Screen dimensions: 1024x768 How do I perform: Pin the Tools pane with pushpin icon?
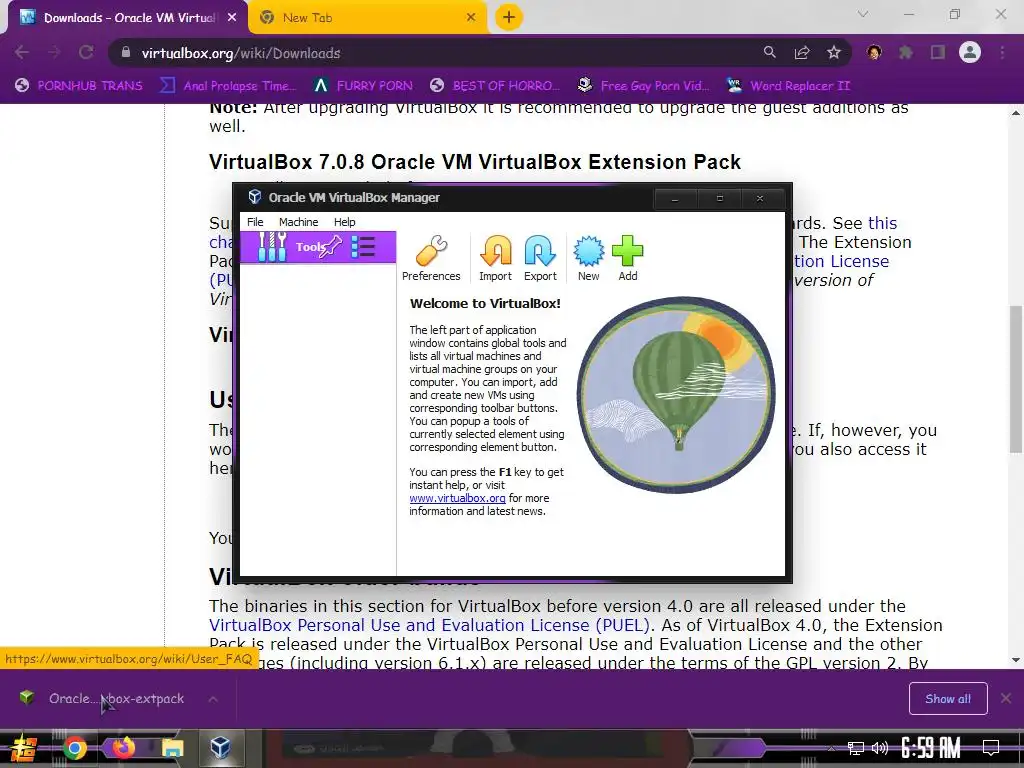pos(331,246)
